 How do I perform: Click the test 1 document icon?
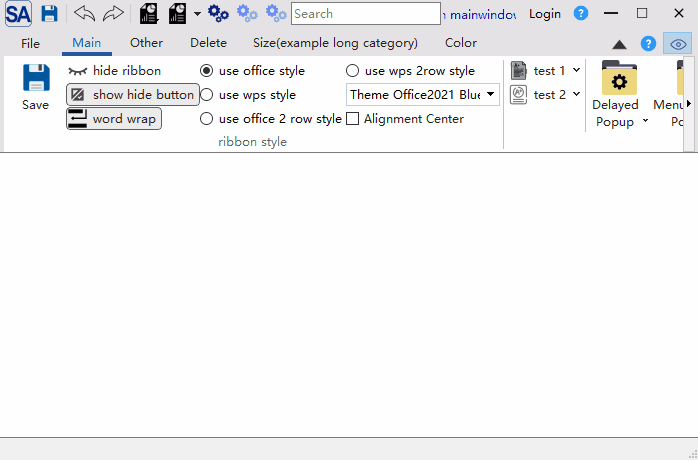coord(519,71)
